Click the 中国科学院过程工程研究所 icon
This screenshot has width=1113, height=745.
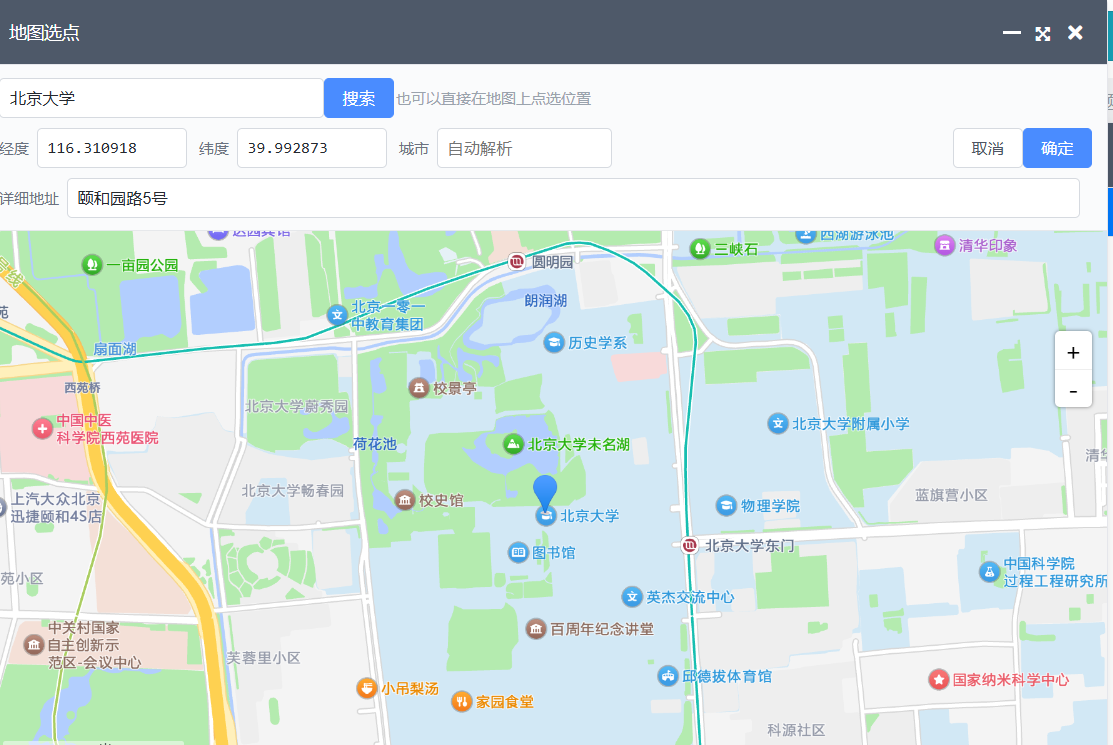tap(989, 572)
